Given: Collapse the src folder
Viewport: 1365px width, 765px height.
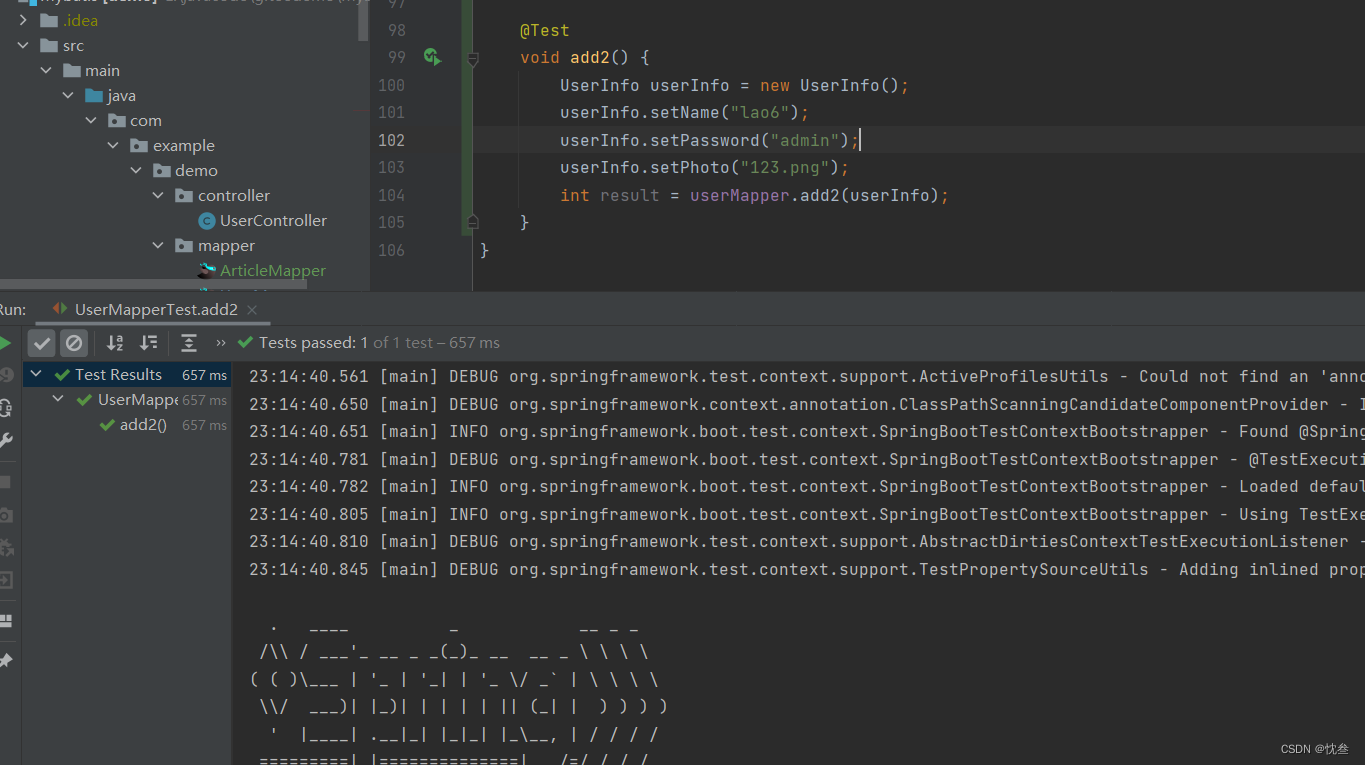Looking at the screenshot, I should [23, 45].
